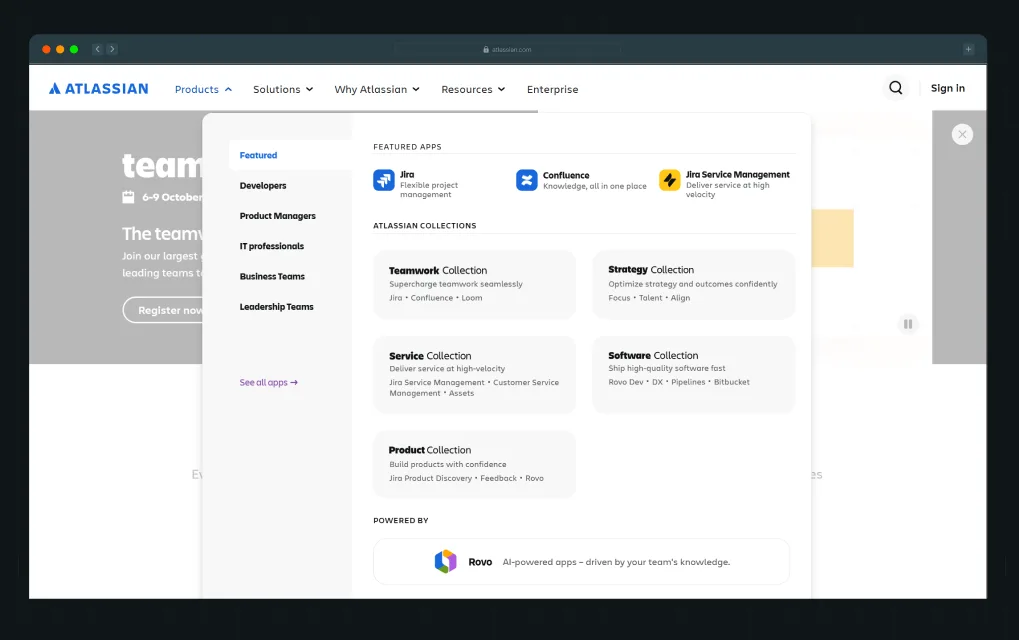Screen dimensions: 1019x640
Task: Click the See all apps link
Action: (268, 383)
